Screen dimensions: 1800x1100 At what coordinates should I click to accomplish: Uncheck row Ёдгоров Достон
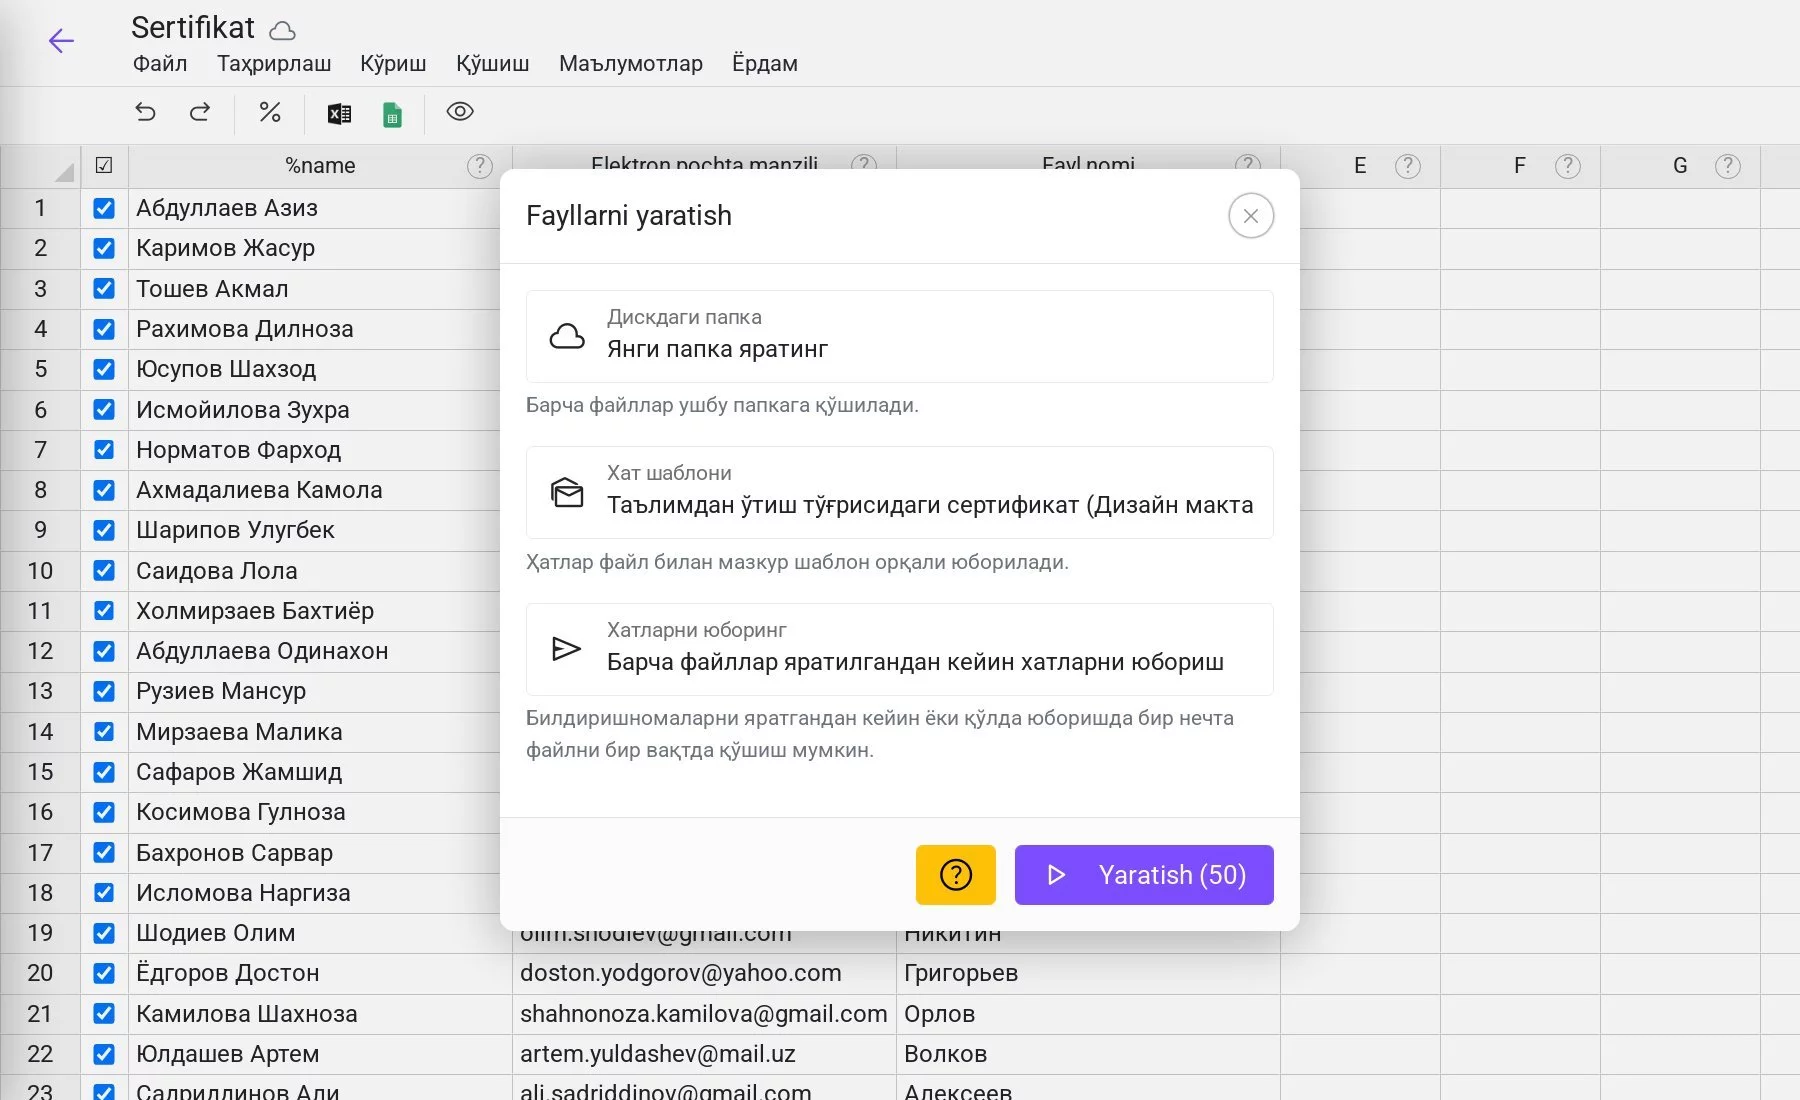104,973
